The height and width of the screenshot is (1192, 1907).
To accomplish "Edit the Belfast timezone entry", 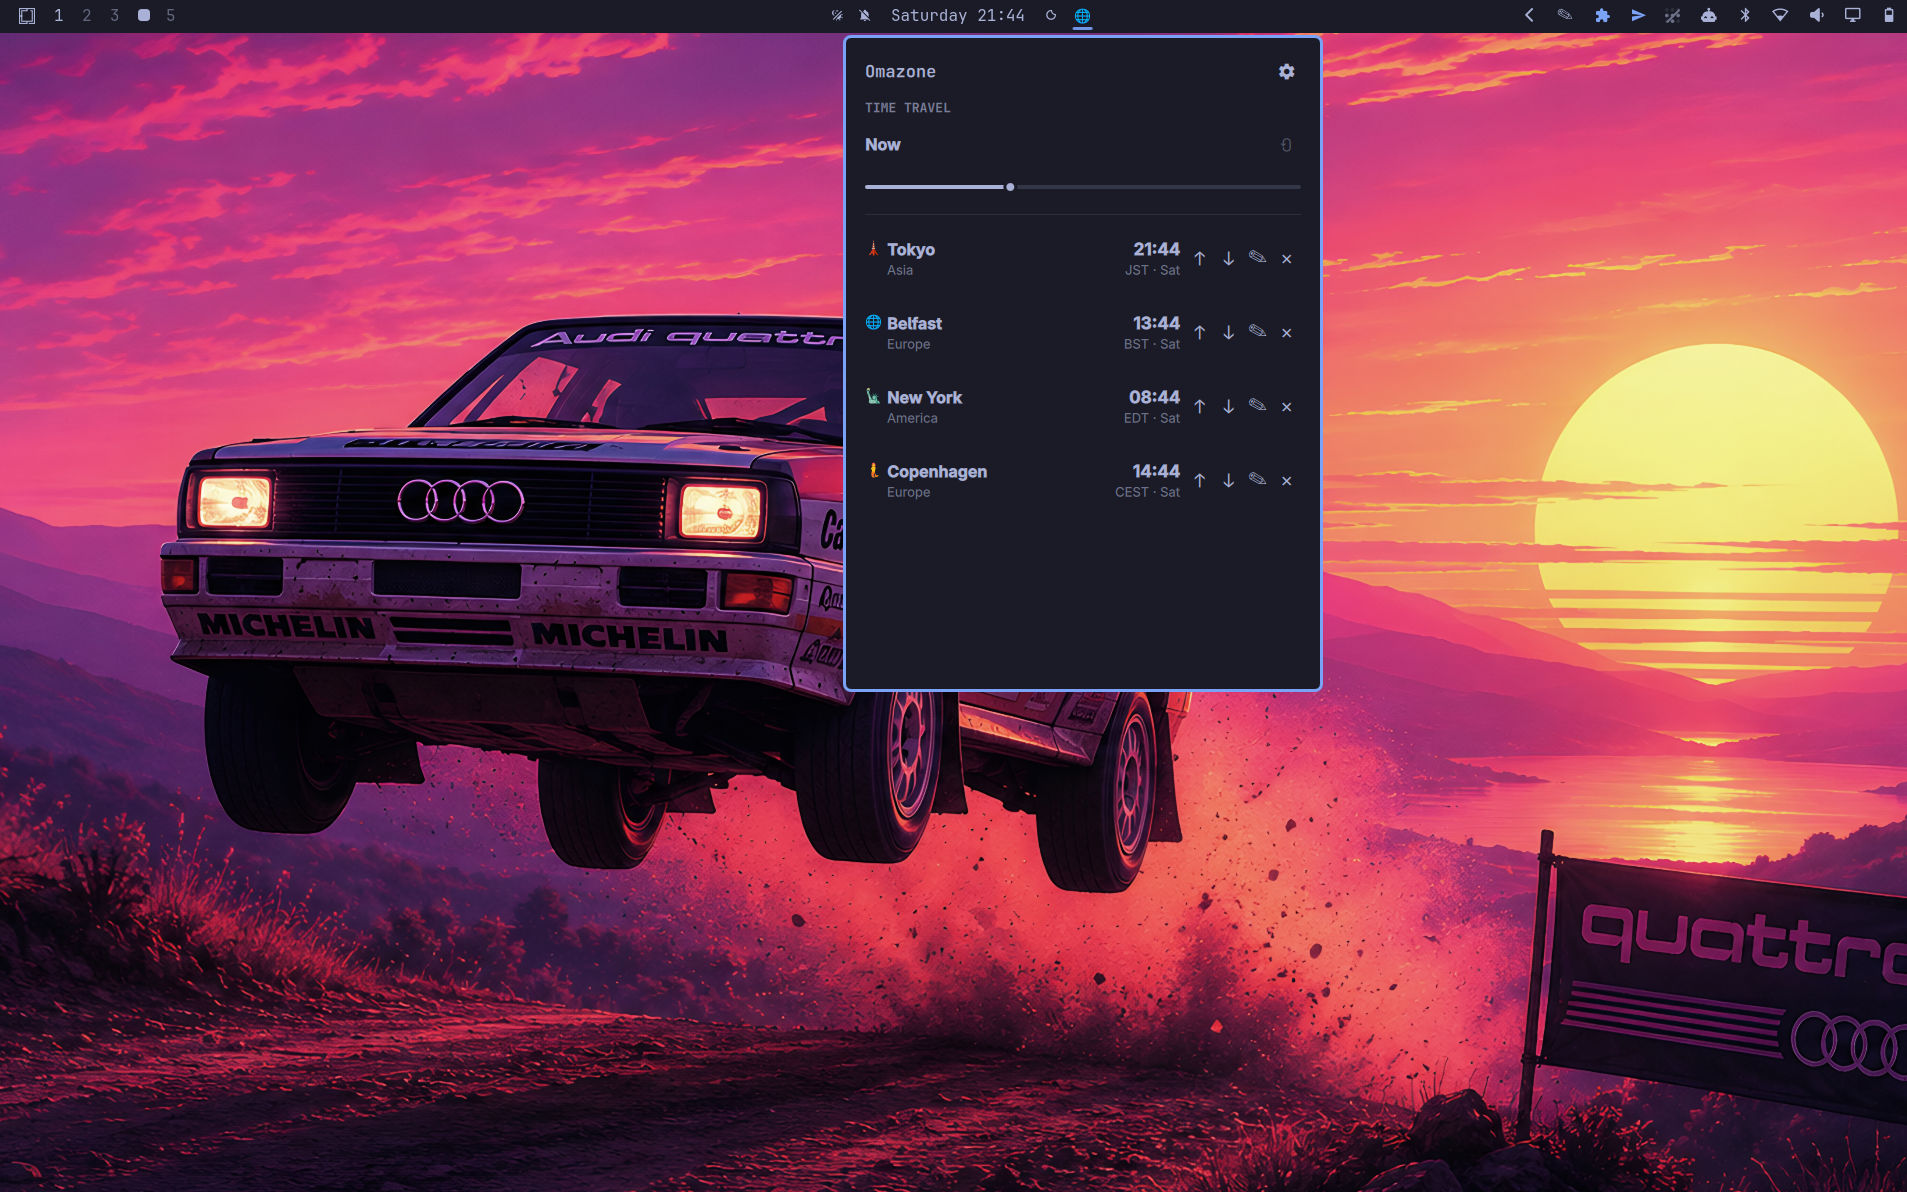I will [x=1257, y=332].
